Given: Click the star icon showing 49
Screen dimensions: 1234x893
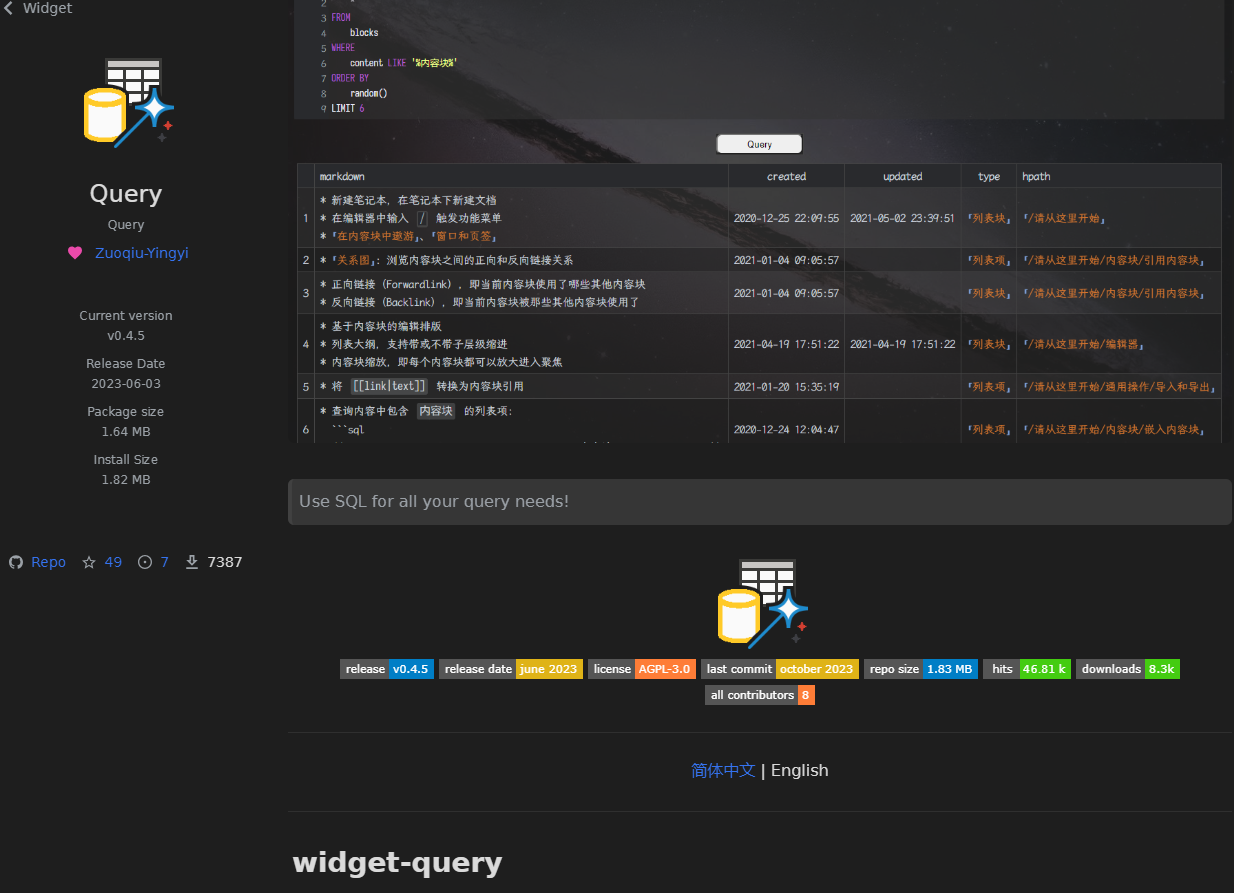Looking at the screenshot, I should tap(89, 562).
